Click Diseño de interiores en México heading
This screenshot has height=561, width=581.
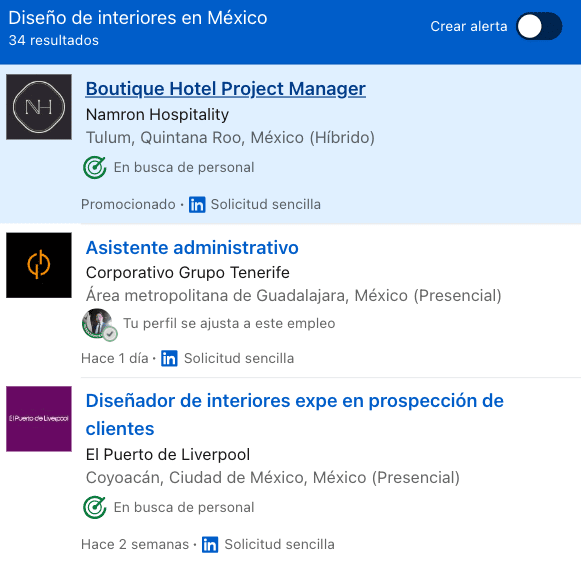click(138, 18)
